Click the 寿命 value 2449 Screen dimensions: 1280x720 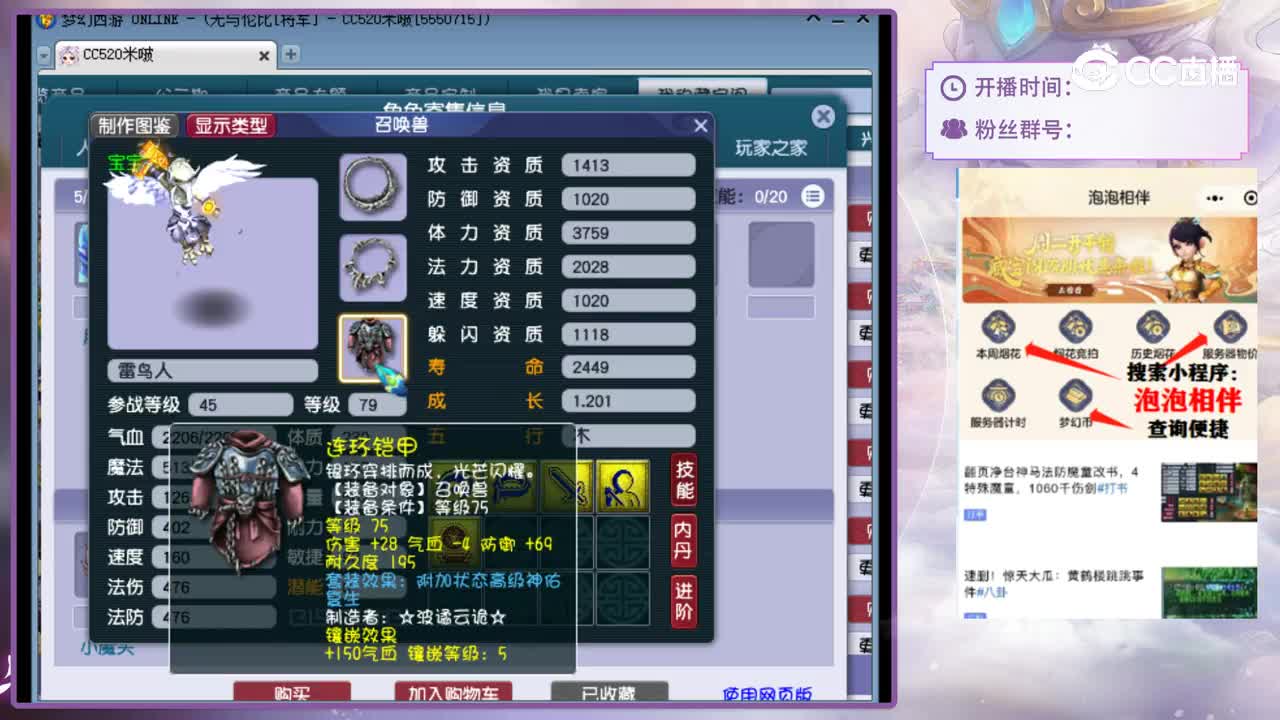628,367
